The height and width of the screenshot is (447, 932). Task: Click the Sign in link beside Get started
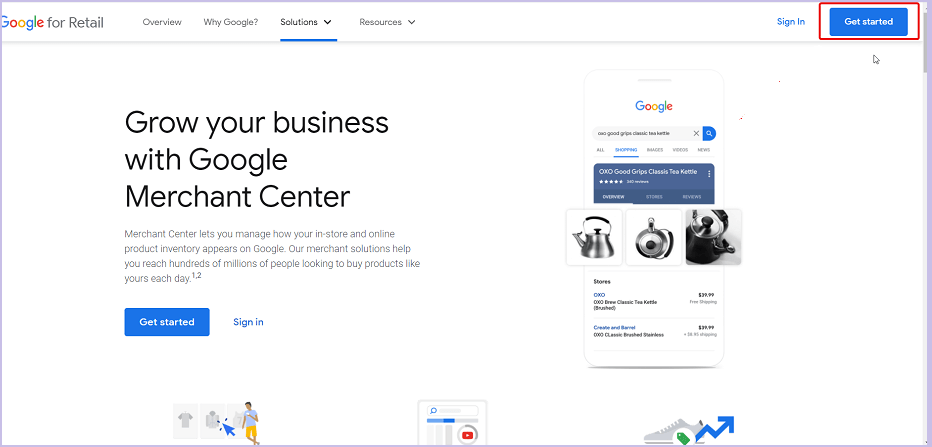248,322
